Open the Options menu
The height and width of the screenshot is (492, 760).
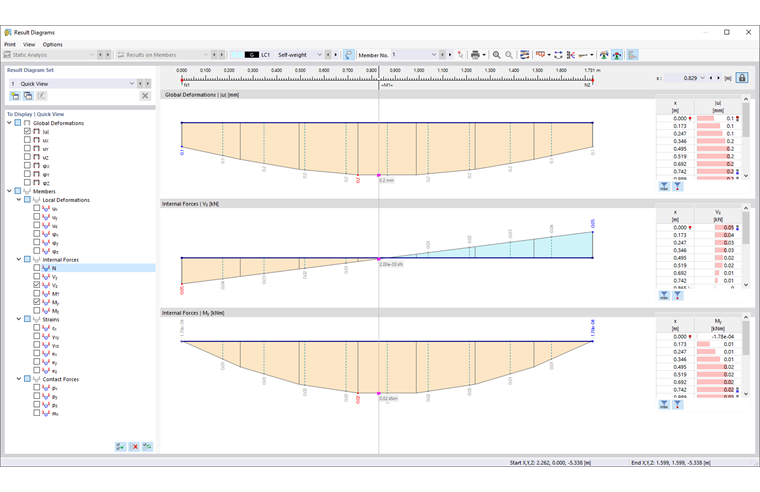52,44
